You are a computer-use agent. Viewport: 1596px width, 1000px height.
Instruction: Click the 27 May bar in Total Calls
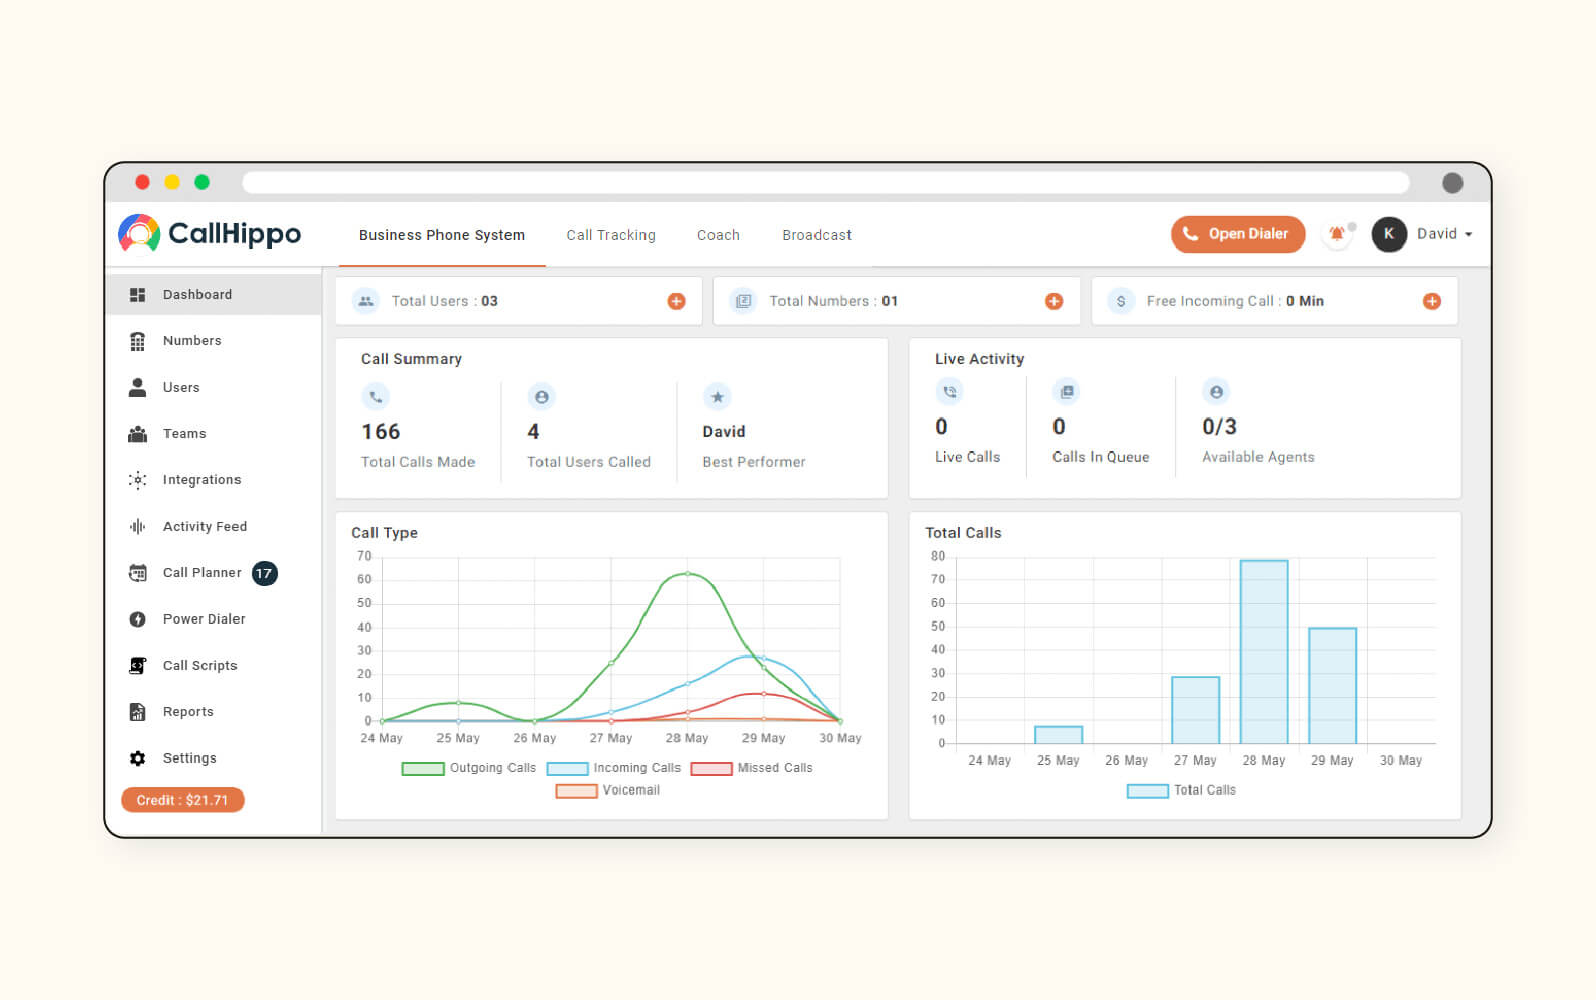pyautogui.click(x=1195, y=710)
